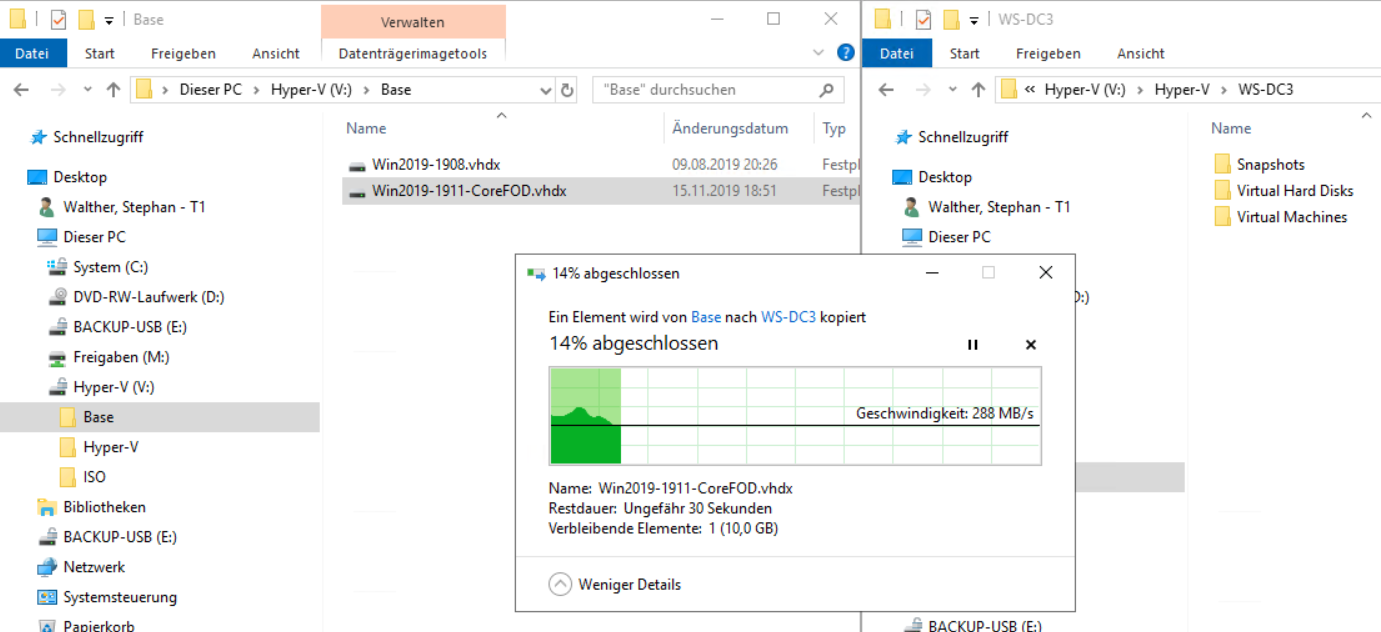Open recent locations dropdown in WS-DC3 window

pos(952,90)
